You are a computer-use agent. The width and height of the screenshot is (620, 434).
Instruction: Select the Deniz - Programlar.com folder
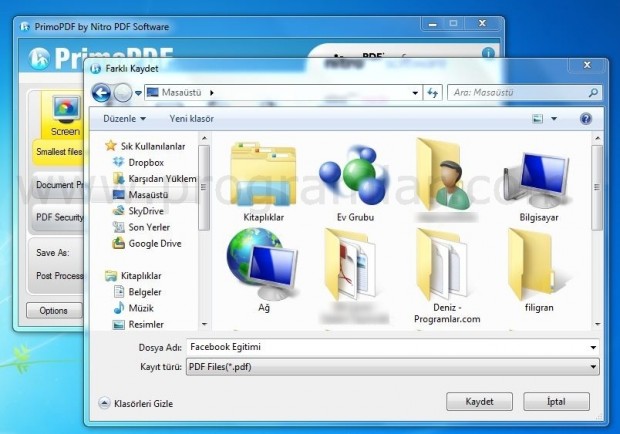click(447, 275)
